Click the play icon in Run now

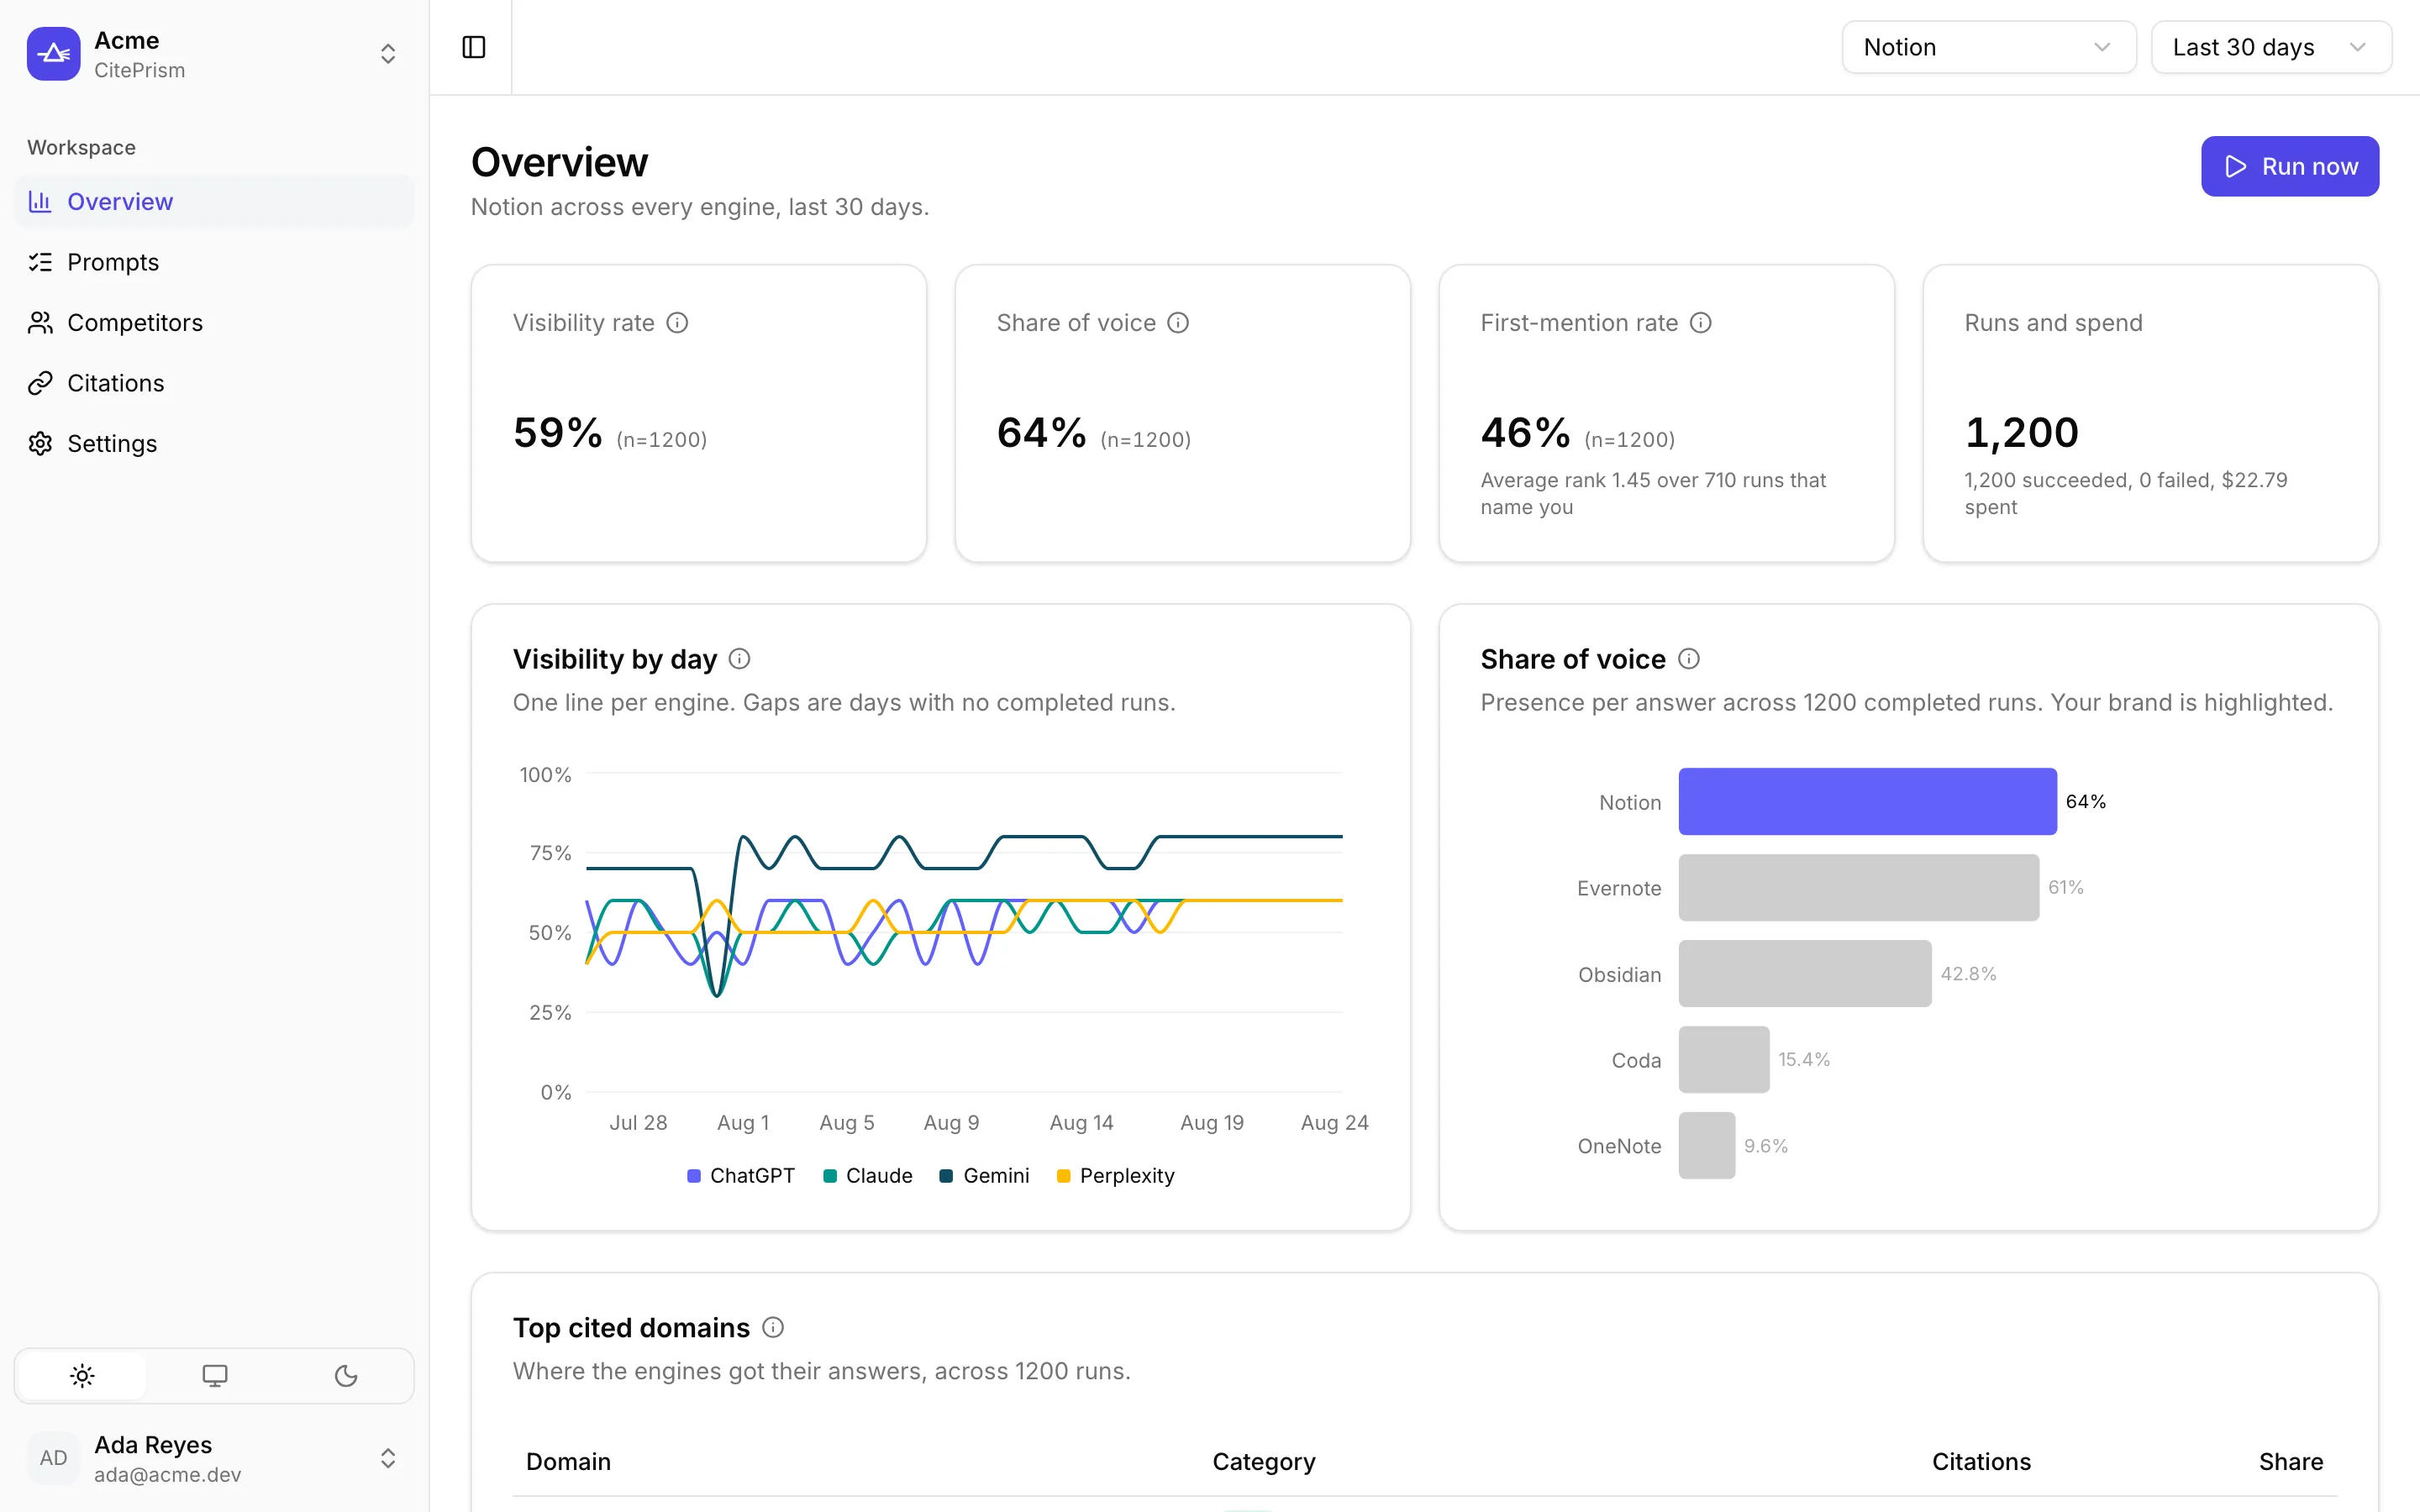pyautogui.click(x=2236, y=166)
